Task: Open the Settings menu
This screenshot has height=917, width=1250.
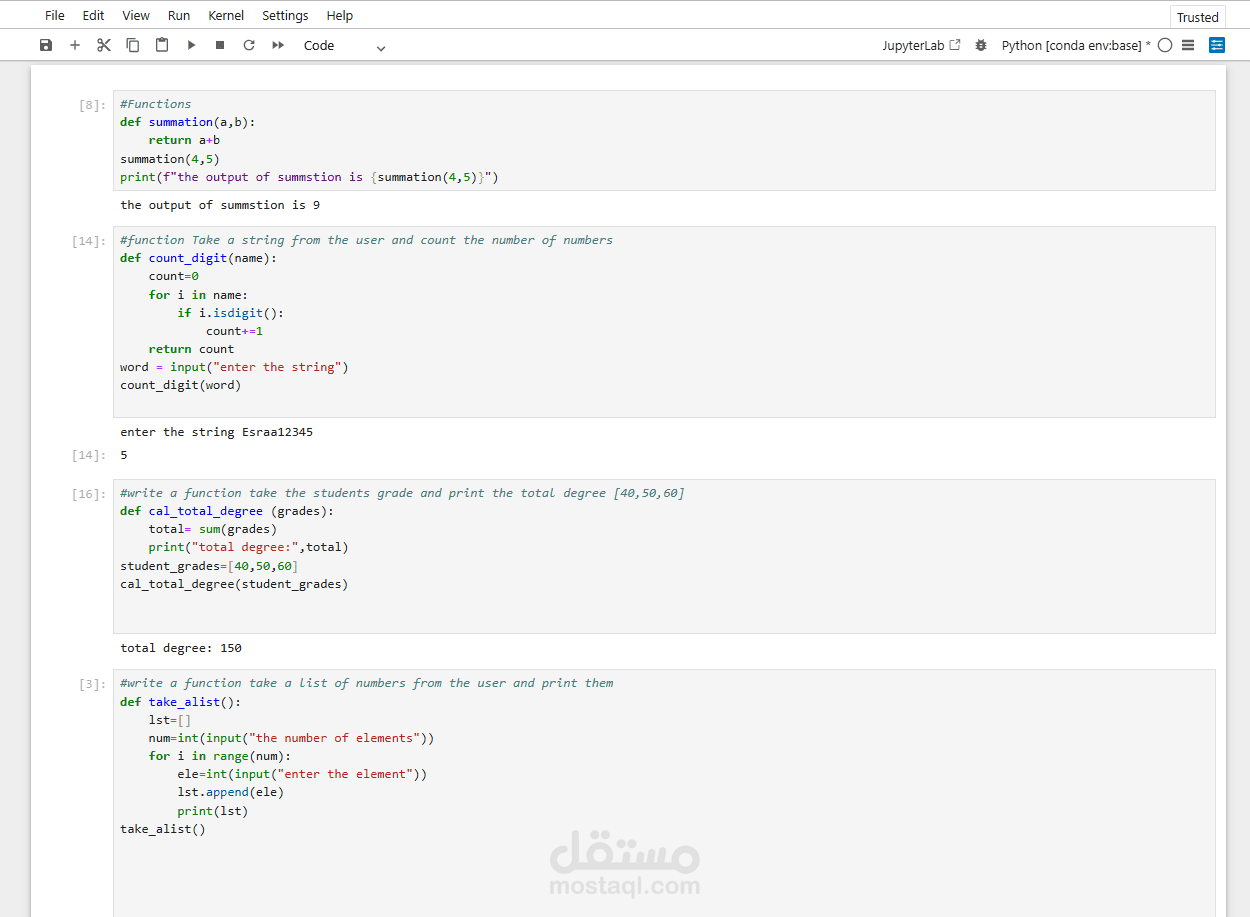Action: tap(285, 15)
